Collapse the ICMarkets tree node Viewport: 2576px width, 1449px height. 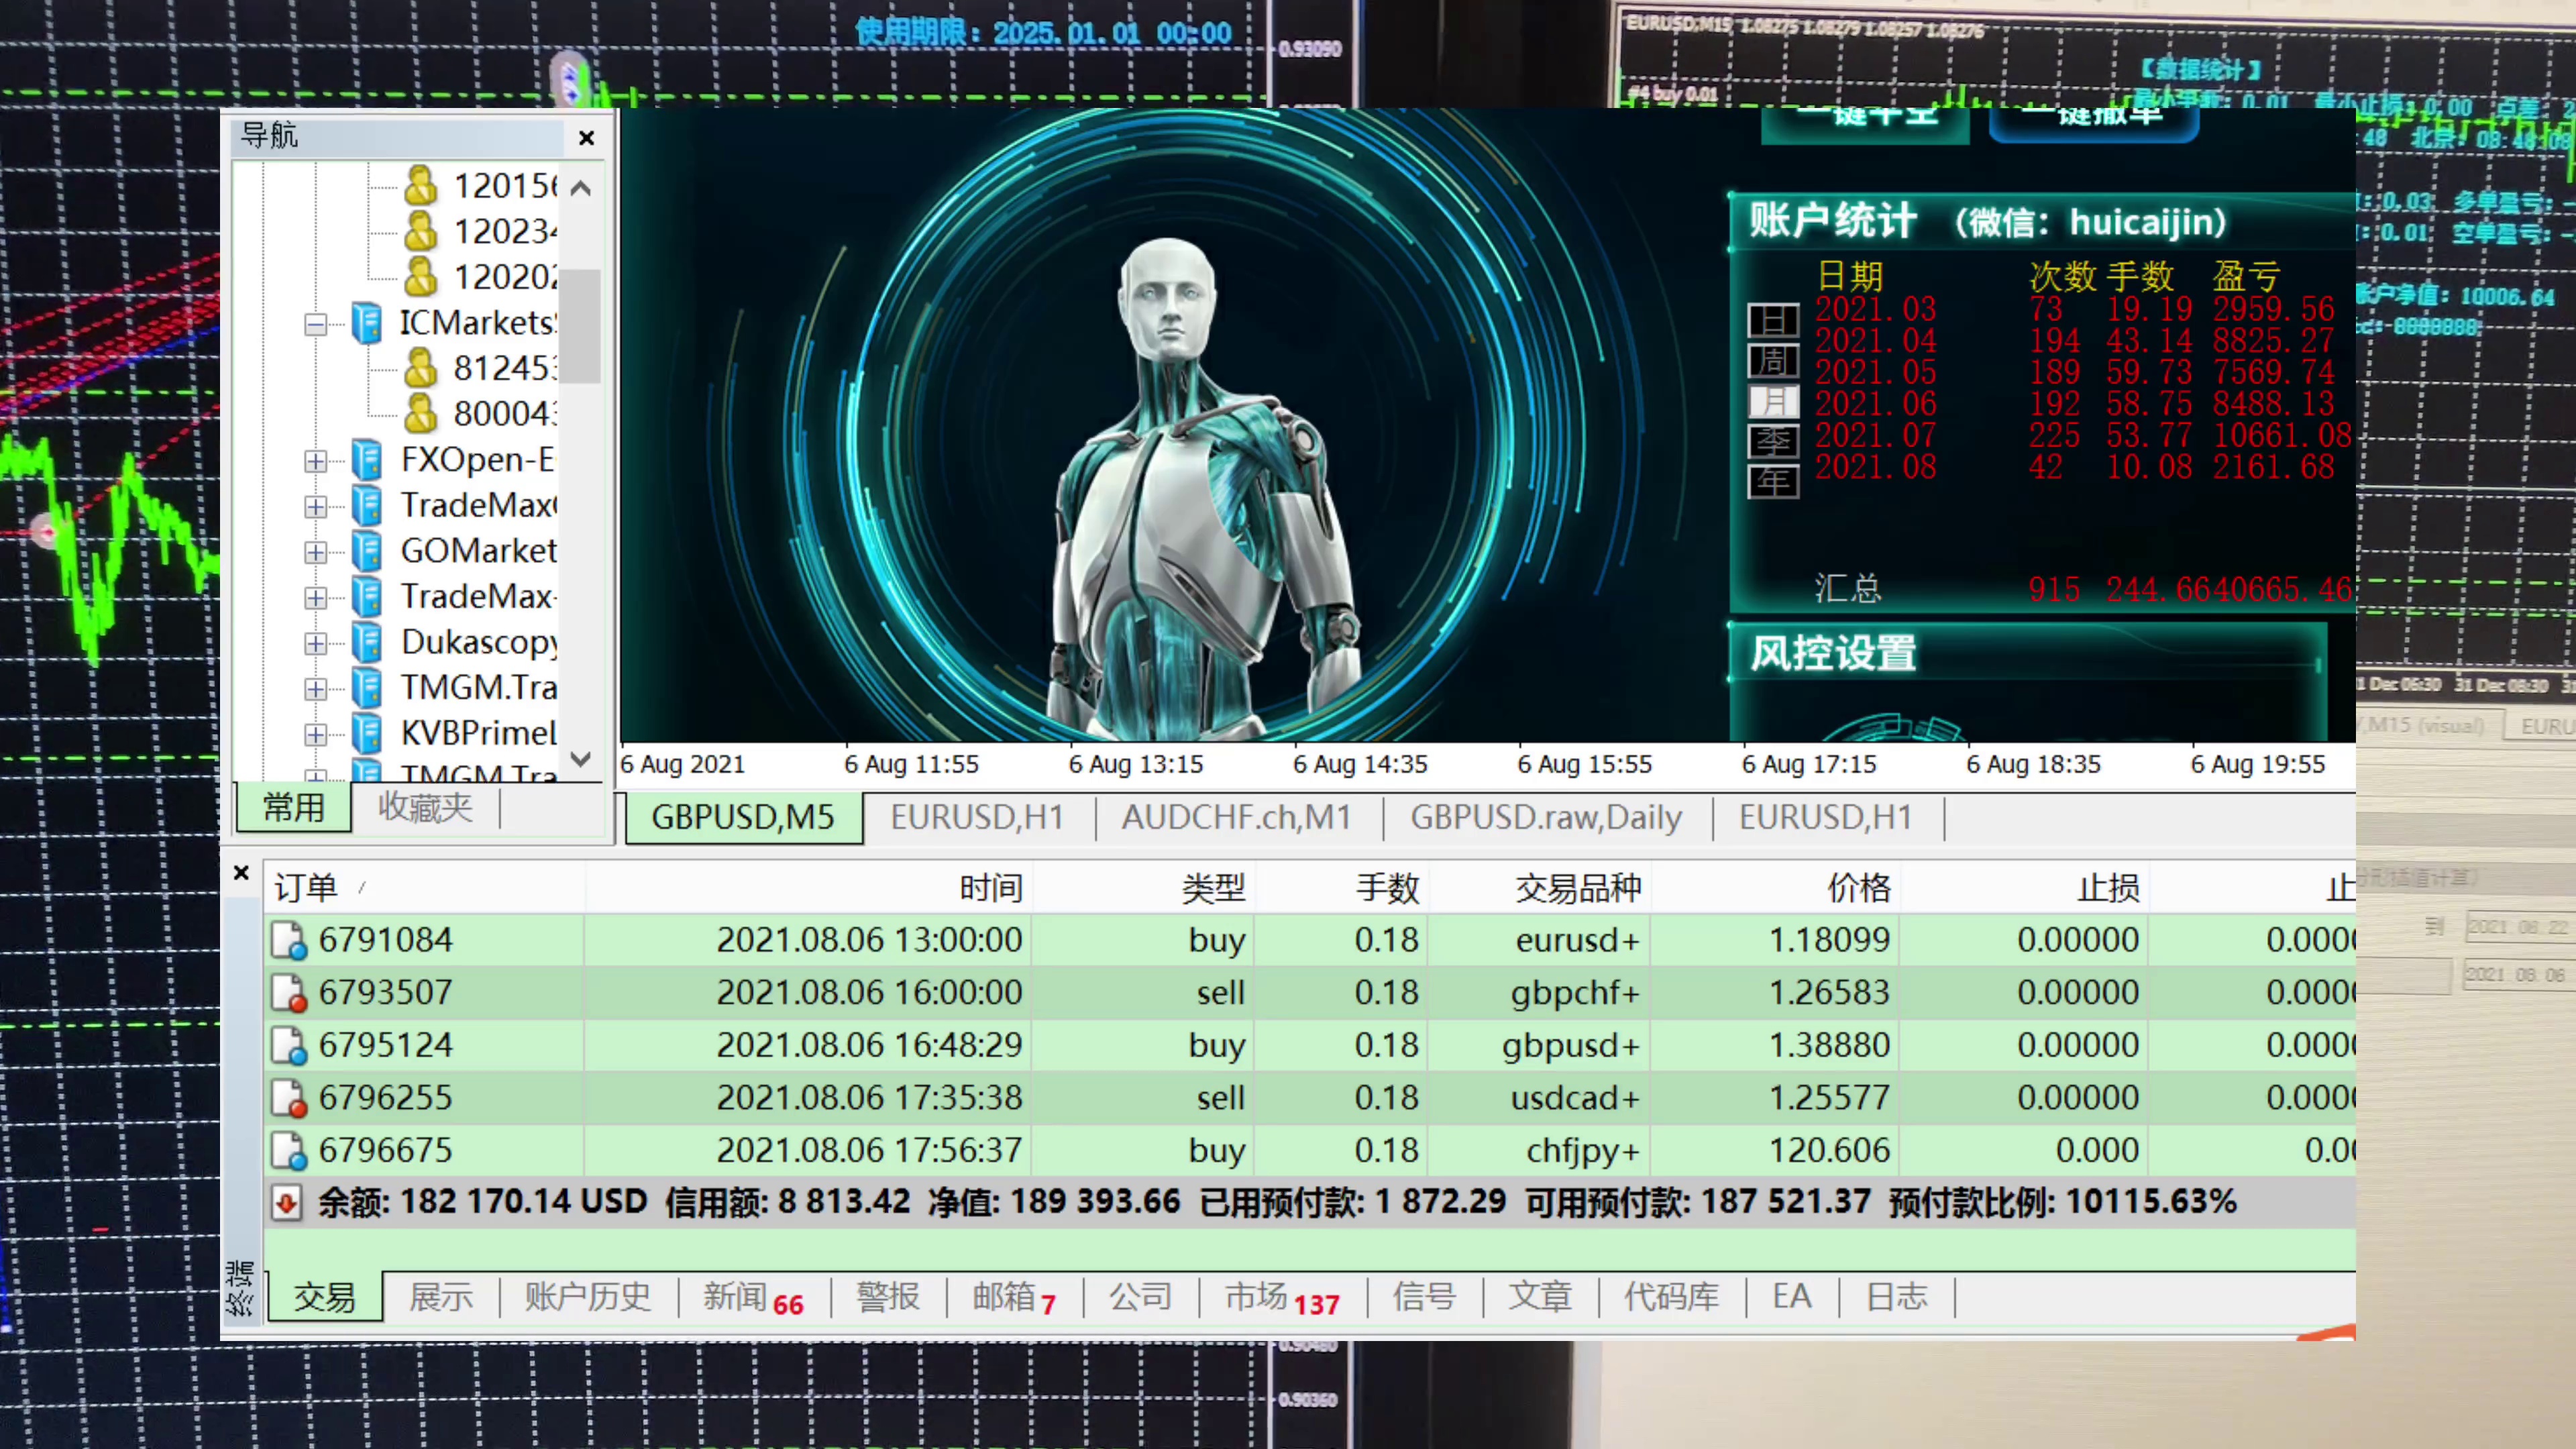(x=315, y=324)
